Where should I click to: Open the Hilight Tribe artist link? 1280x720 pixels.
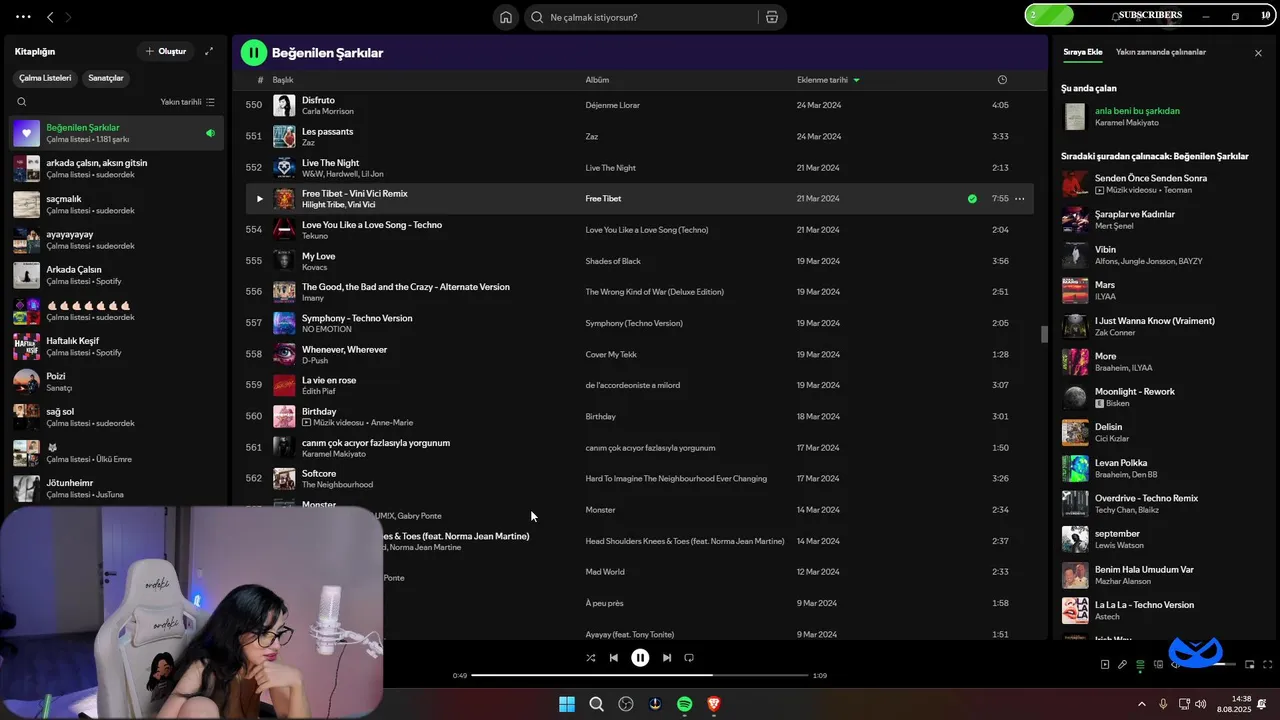[323, 205]
